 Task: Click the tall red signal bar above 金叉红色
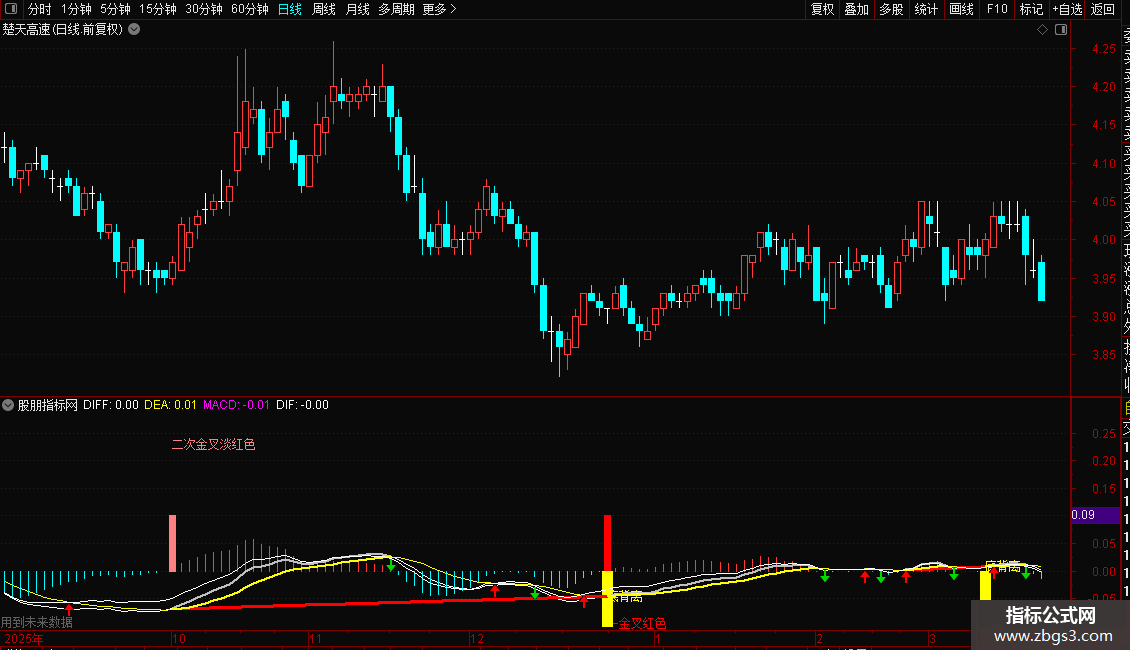click(608, 543)
